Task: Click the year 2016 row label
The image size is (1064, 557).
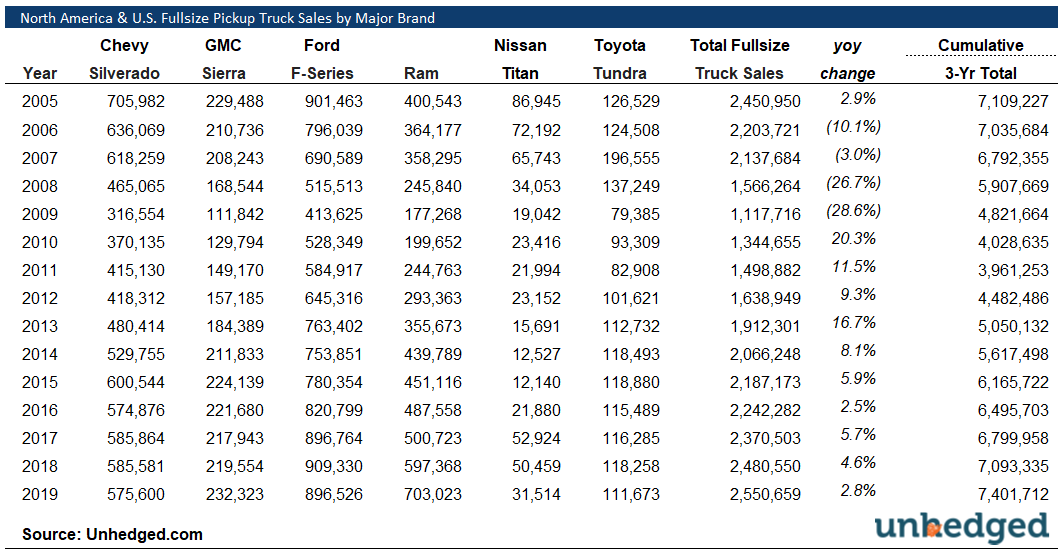Action: pos(40,410)
